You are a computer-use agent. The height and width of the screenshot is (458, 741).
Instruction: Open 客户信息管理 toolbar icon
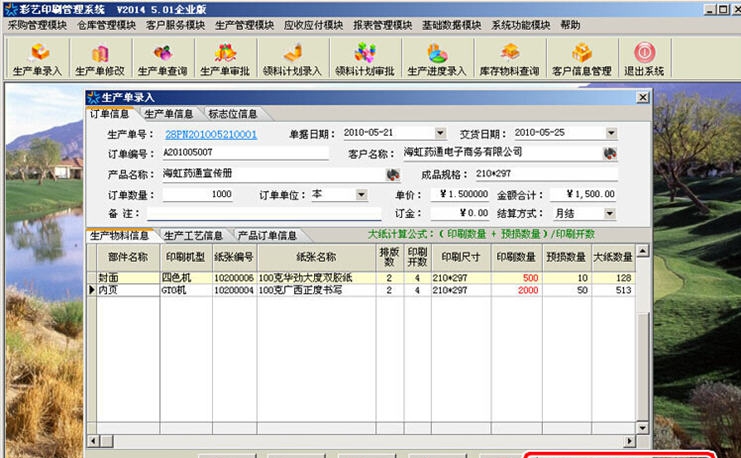click(582, 59)
